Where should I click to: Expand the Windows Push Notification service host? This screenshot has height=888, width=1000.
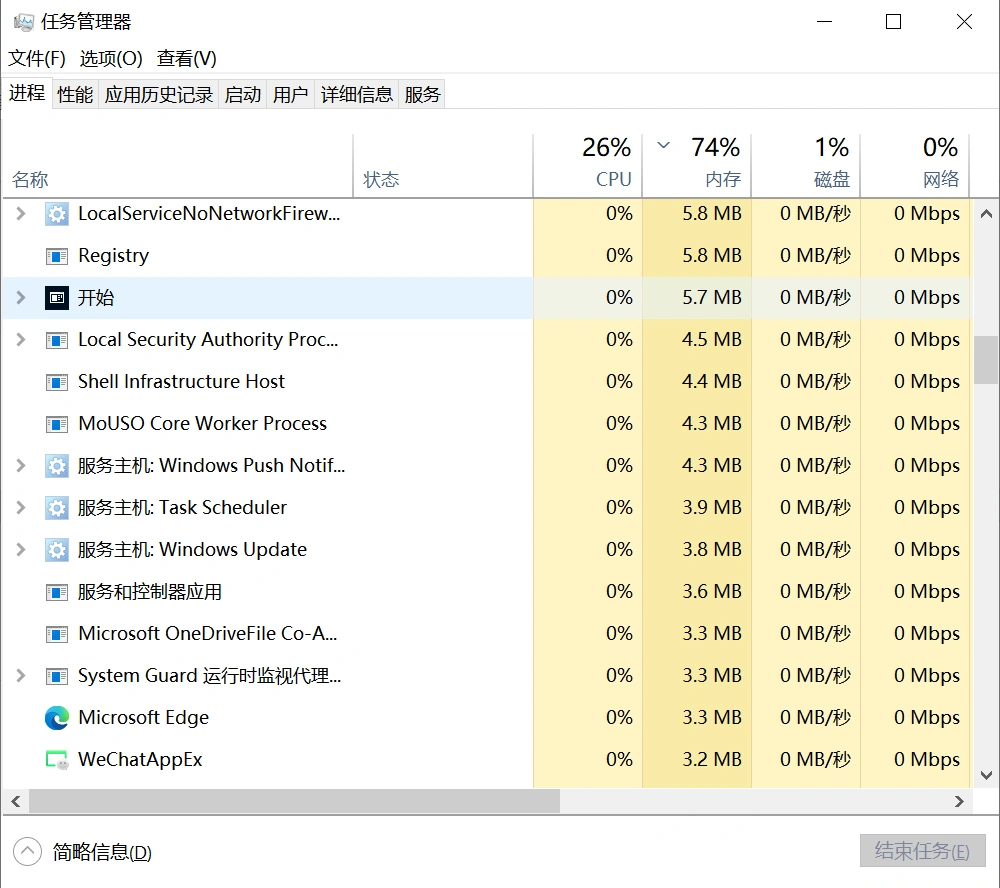(21, 466)
